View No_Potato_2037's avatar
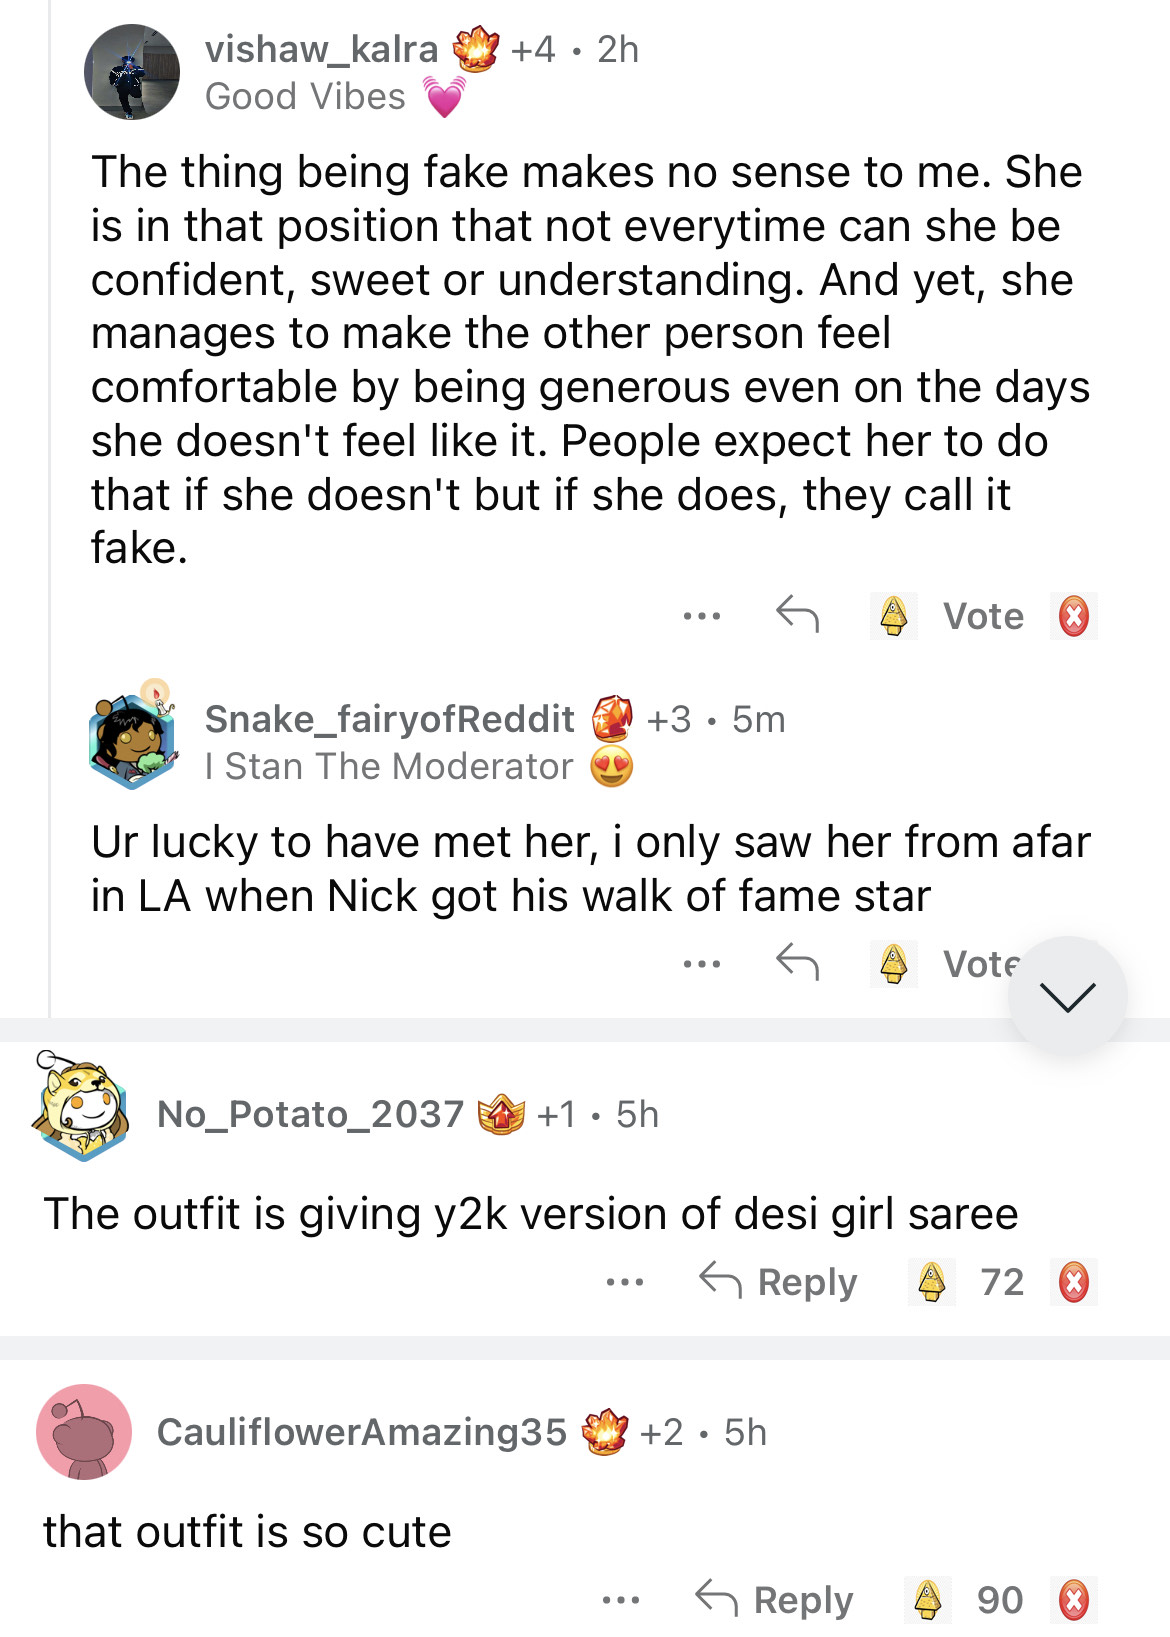Screen dimensions: 1170x1637 point(82,1105)
